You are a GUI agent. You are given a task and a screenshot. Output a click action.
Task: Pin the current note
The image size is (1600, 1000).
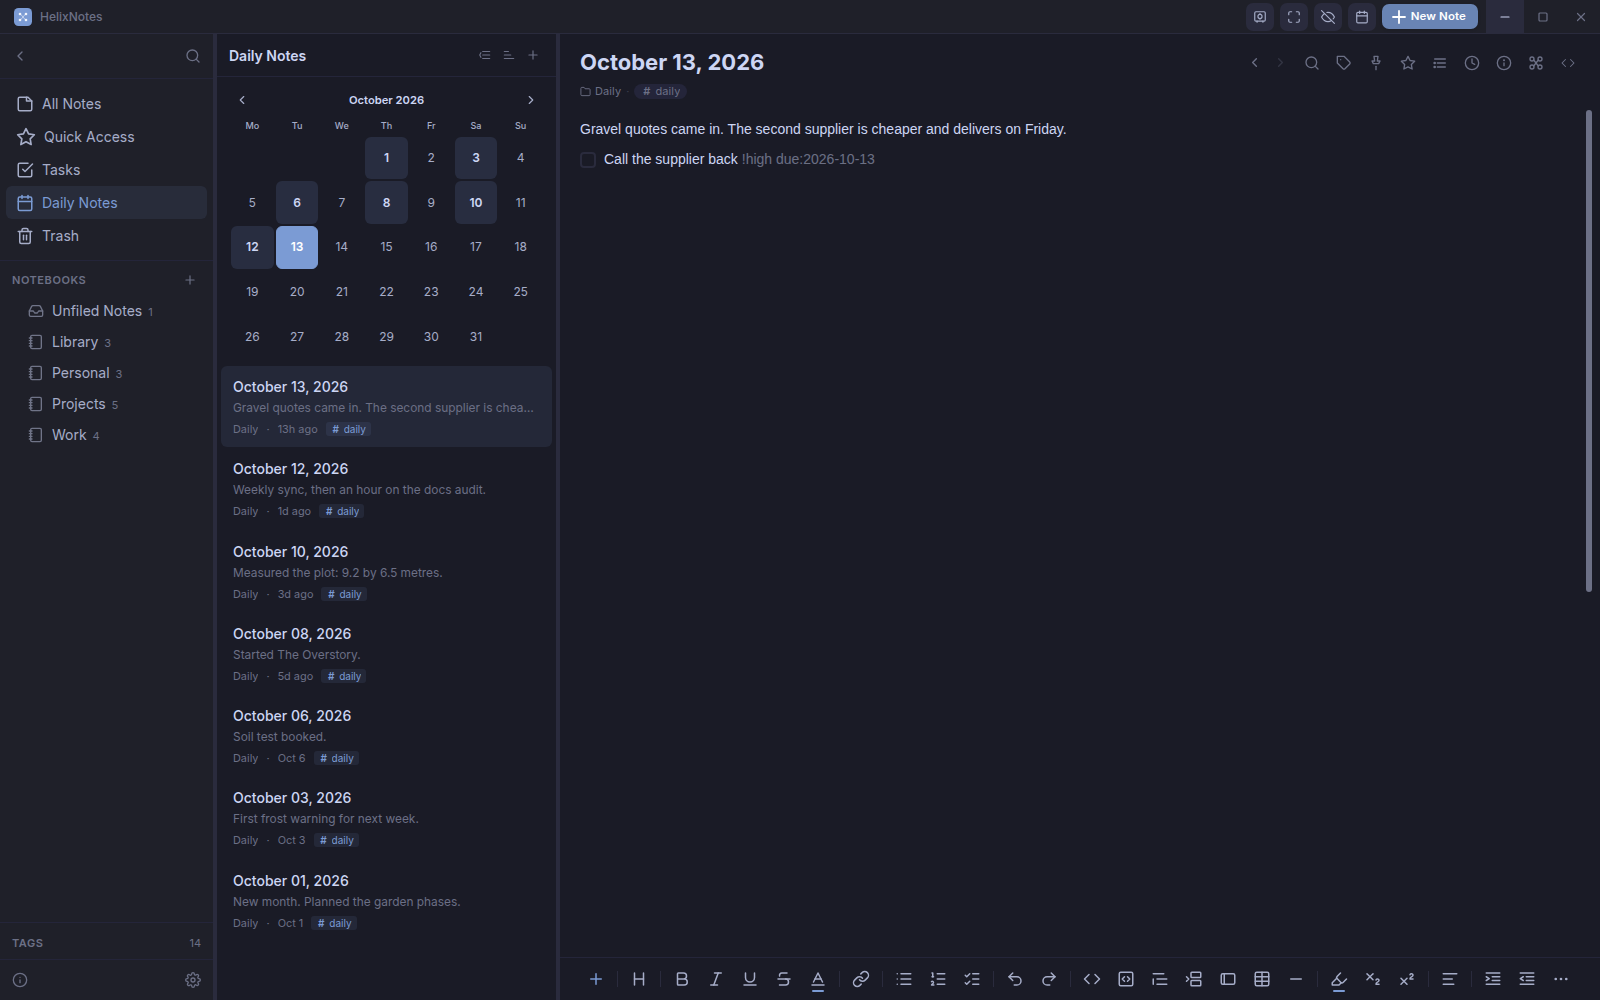click(x=1376, y=63)
